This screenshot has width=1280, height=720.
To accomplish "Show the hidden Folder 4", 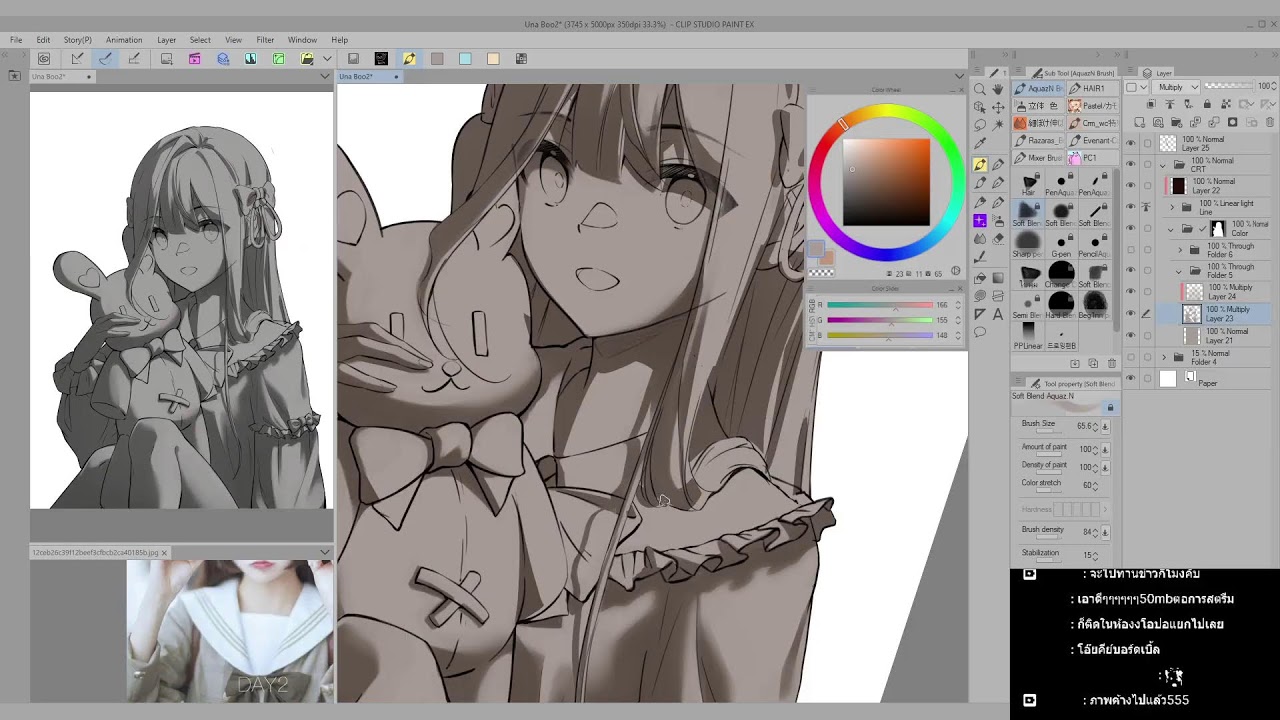I will coord(1131,357).
